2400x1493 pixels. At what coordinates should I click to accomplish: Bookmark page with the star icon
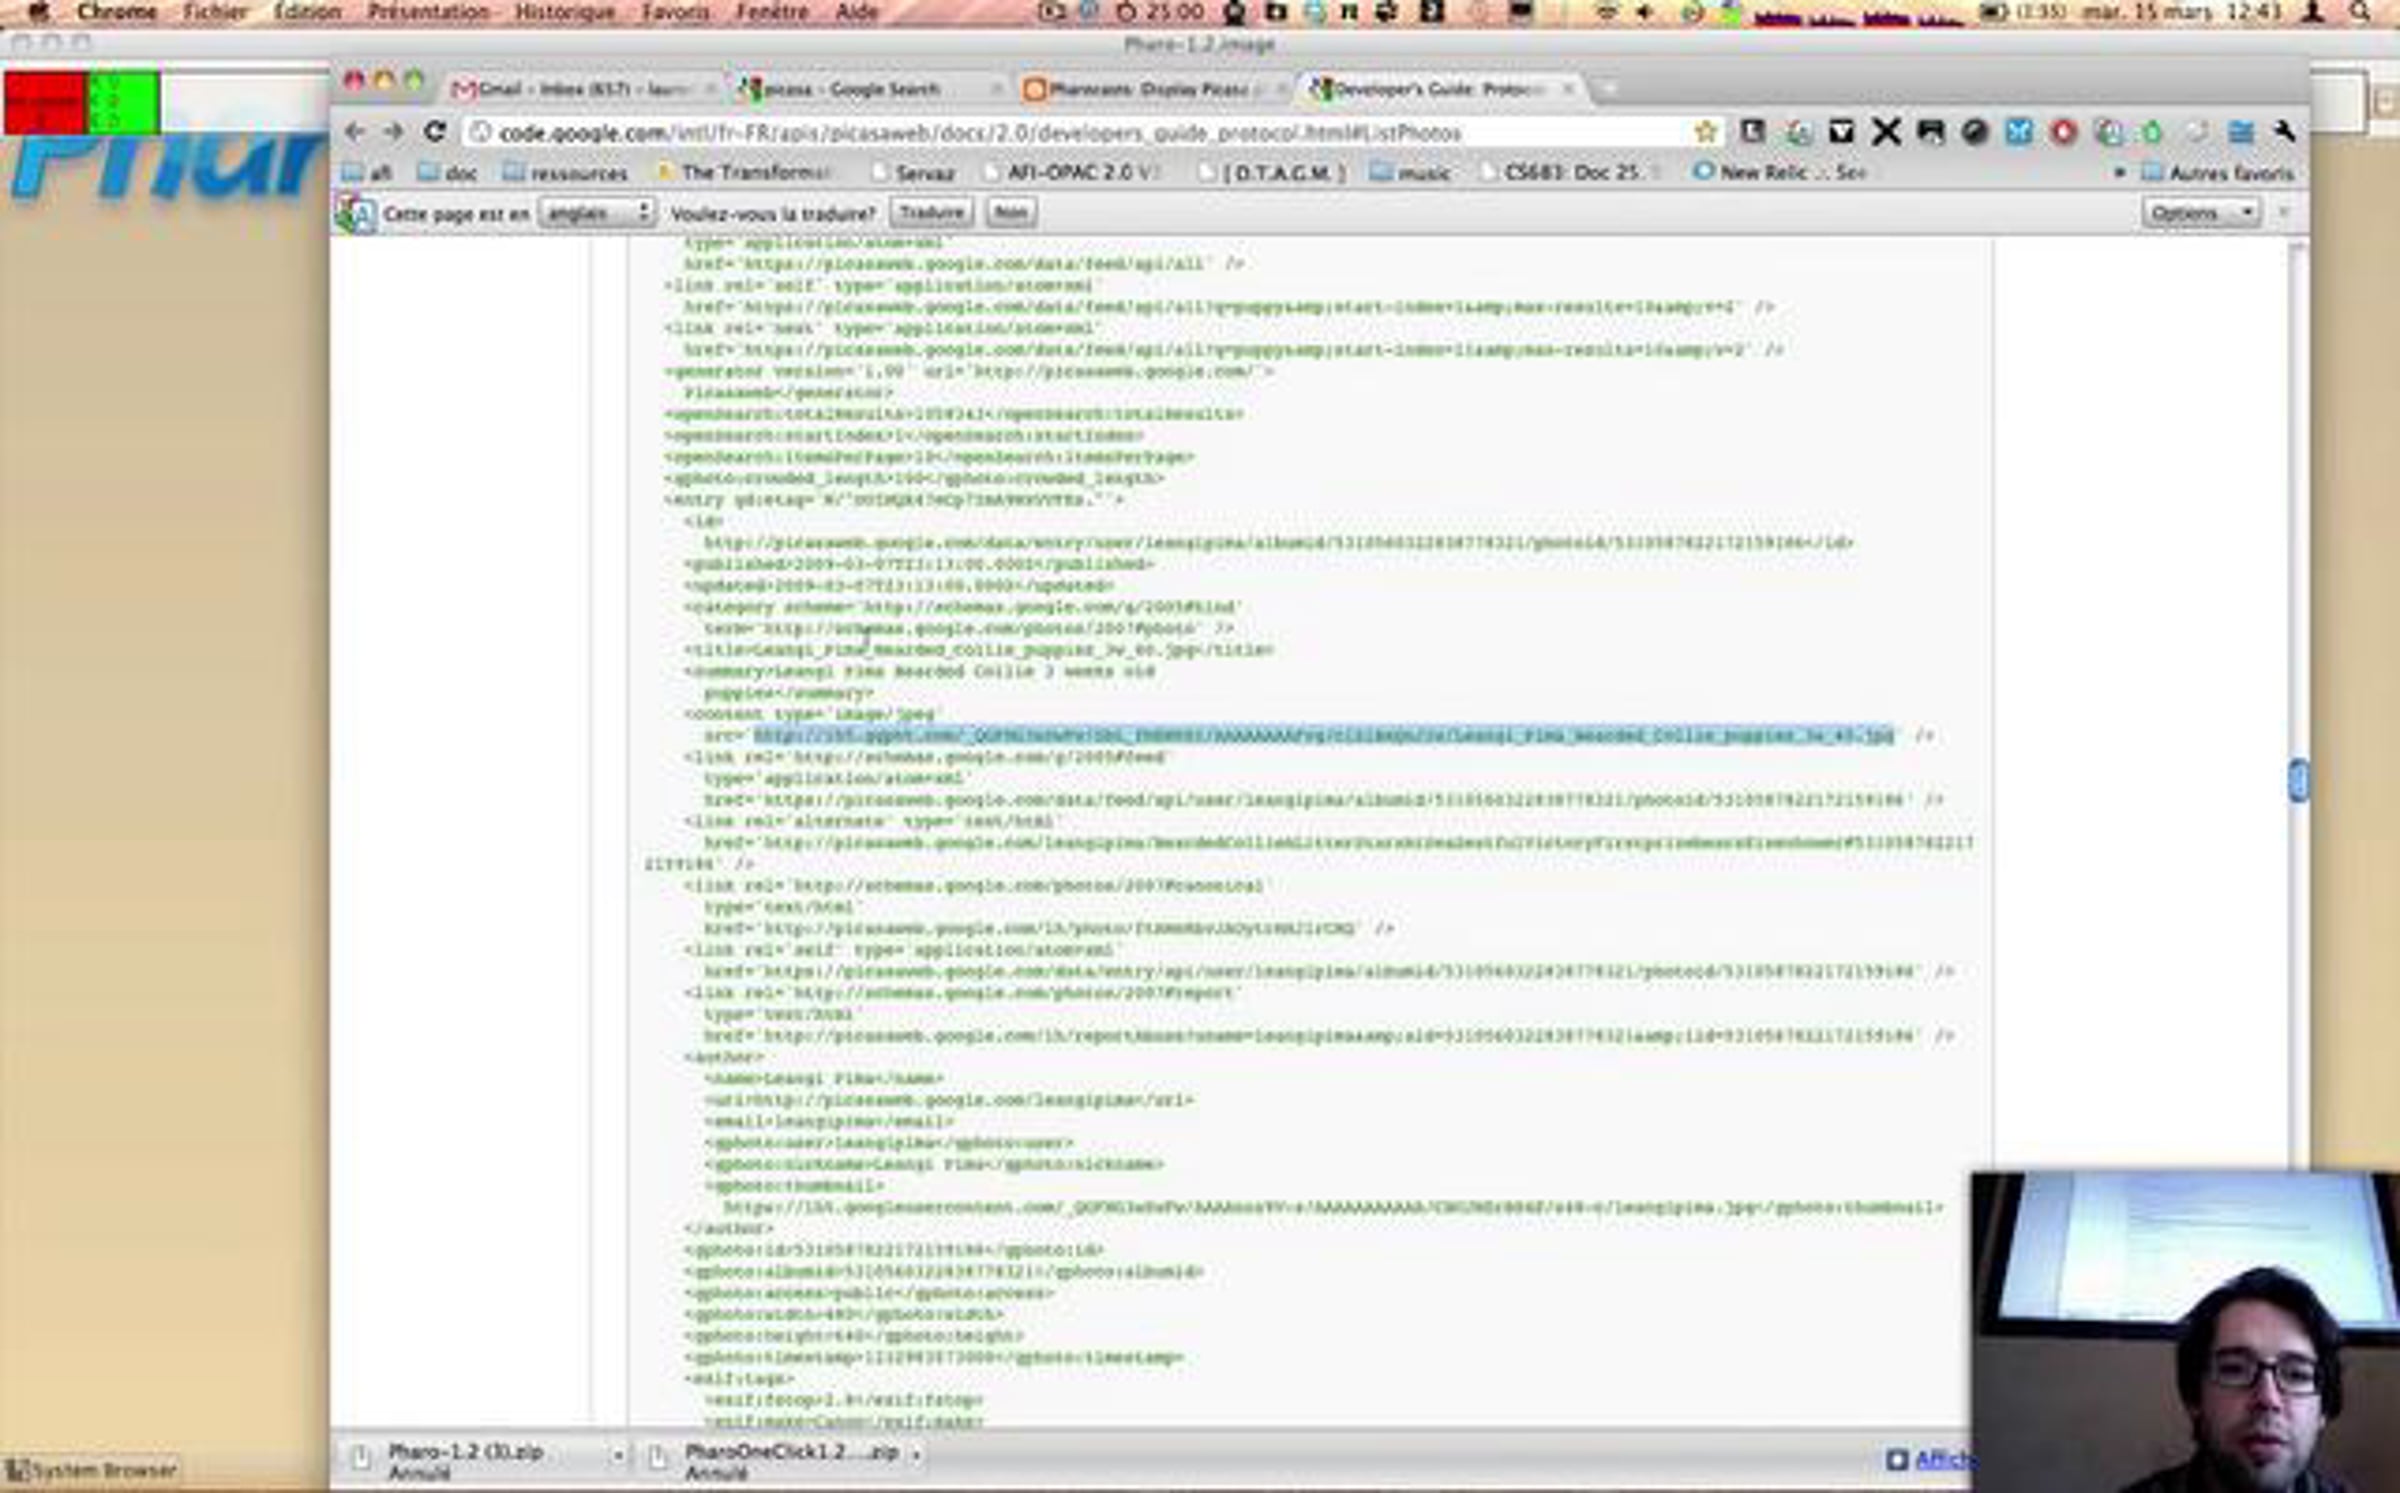click(x=1706, y=132)
